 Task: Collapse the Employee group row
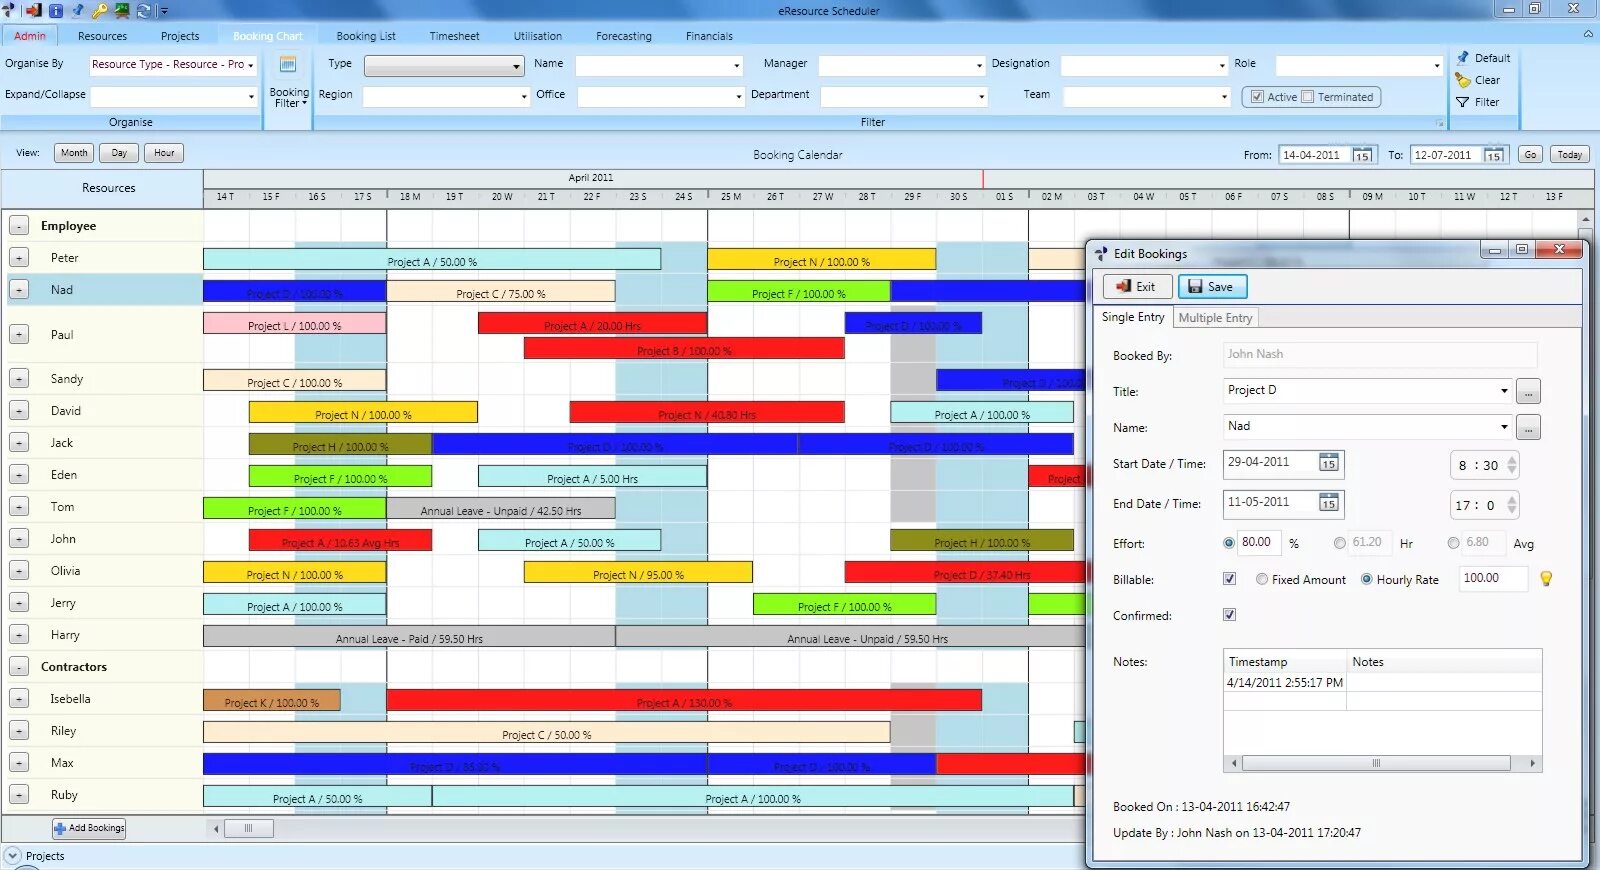coord(18,226)
